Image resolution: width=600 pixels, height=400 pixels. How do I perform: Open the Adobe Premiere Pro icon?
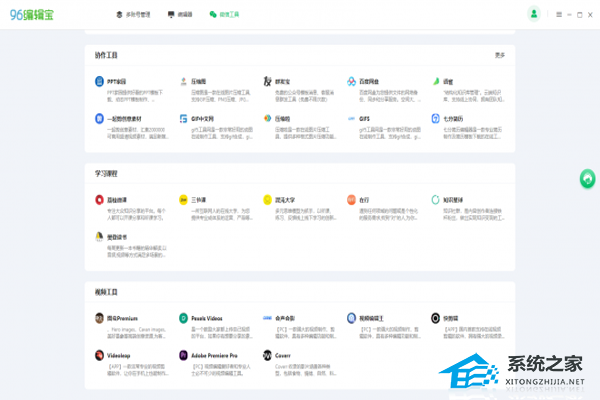[x=183, y=355]
